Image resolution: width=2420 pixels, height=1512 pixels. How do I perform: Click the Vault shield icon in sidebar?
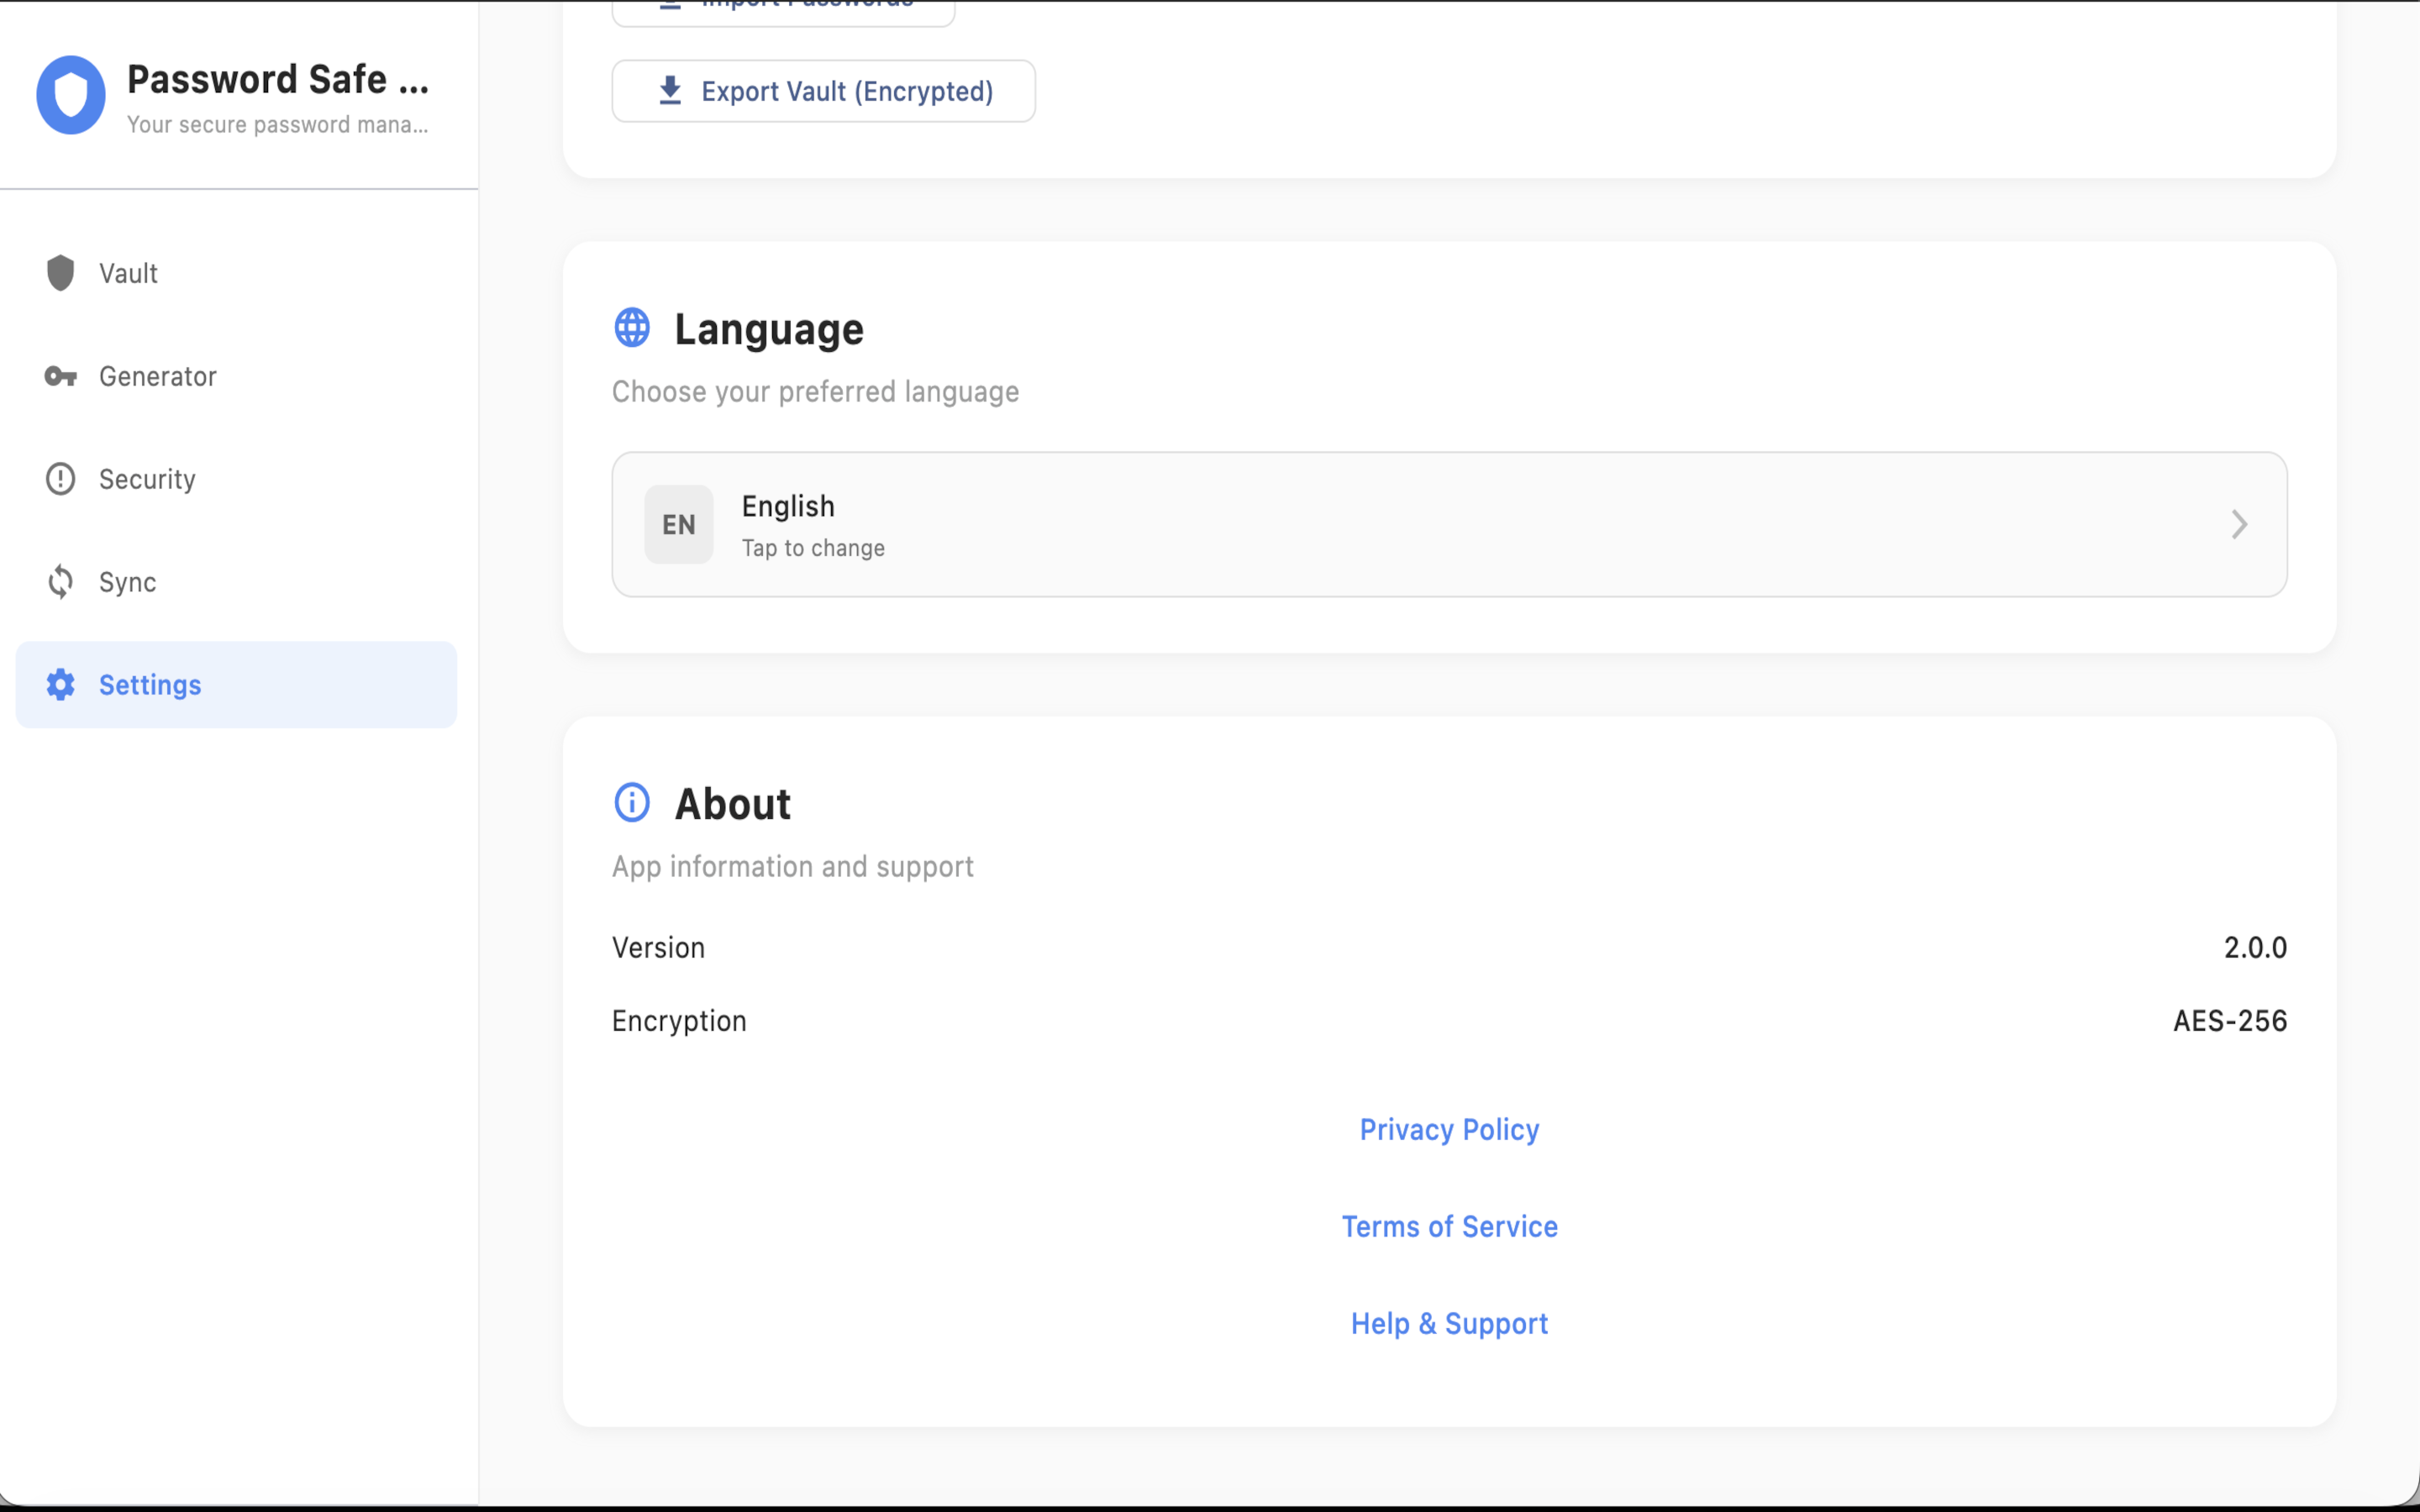[x=61, y=273]
